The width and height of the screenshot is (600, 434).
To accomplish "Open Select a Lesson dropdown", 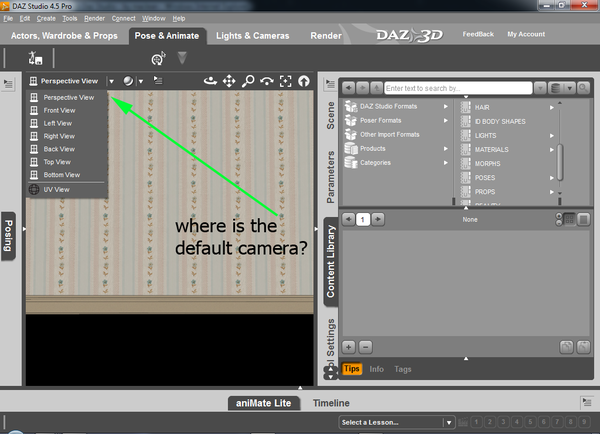I will pyautogui.click(x=397, y=422).
